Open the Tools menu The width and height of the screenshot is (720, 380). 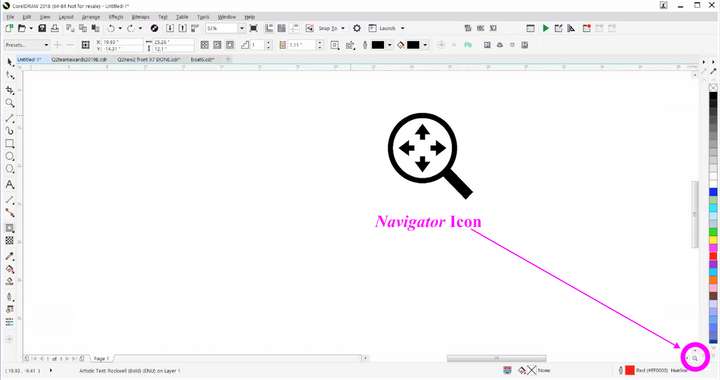click(203, 17)
